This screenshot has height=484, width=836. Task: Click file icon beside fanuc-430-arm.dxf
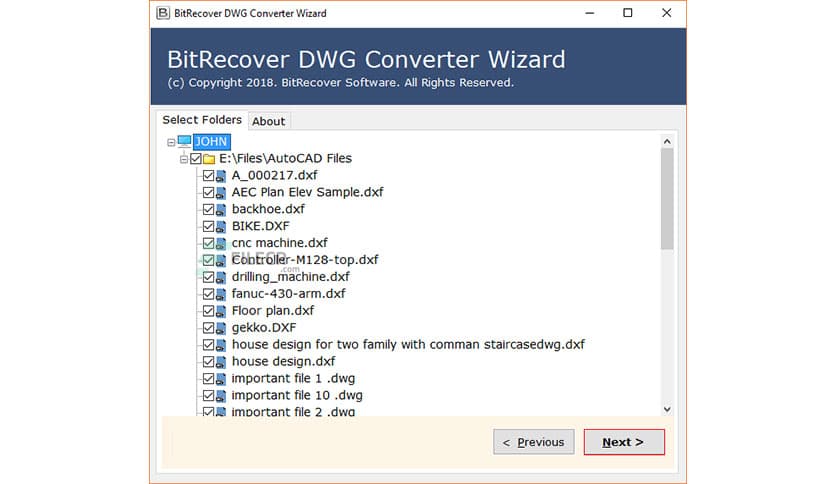pyautogui.click(x=221, y=294)
